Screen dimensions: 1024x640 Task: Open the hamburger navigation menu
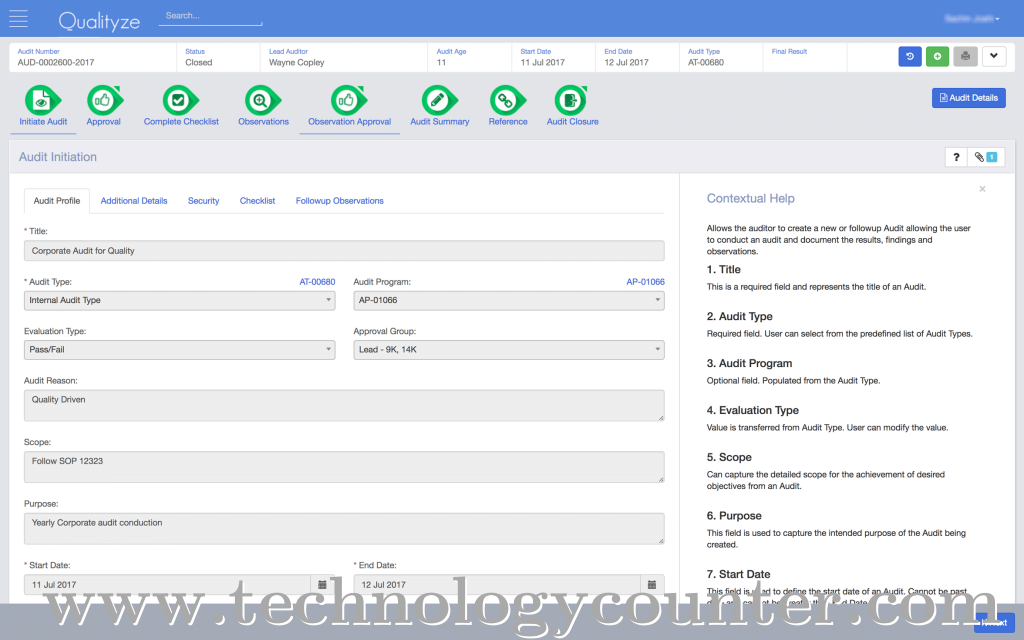click(18, 19)
